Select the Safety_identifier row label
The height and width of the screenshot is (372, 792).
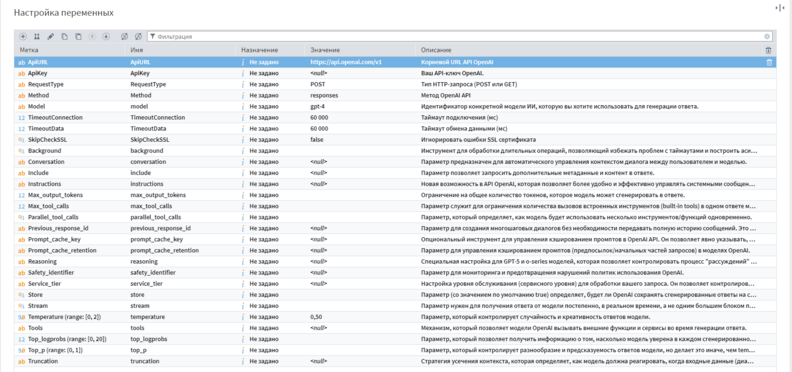pyautogui.click(x=51, y=272)
